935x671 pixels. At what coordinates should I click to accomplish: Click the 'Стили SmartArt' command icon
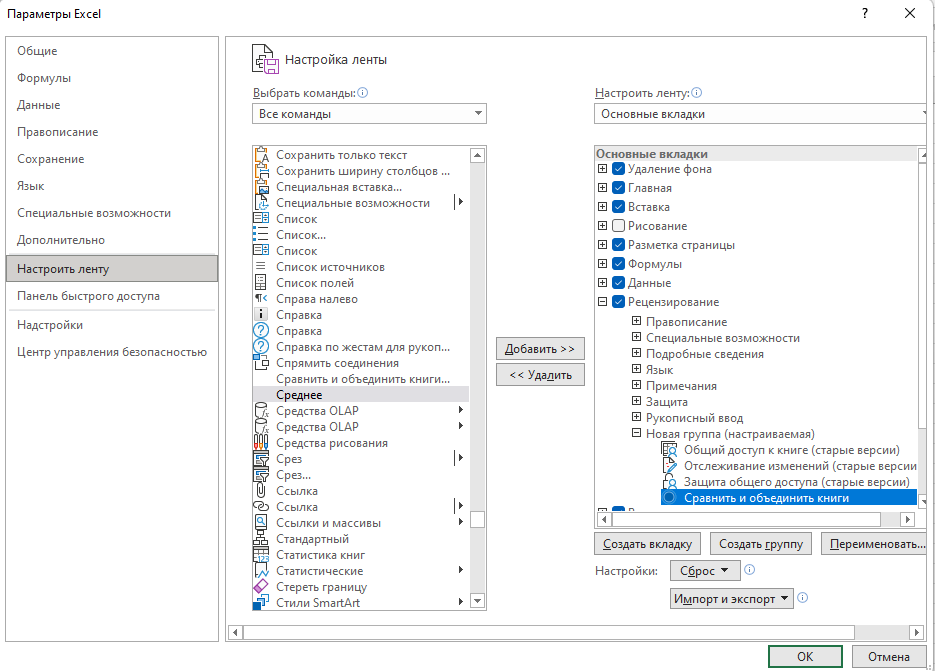point(261,602)
